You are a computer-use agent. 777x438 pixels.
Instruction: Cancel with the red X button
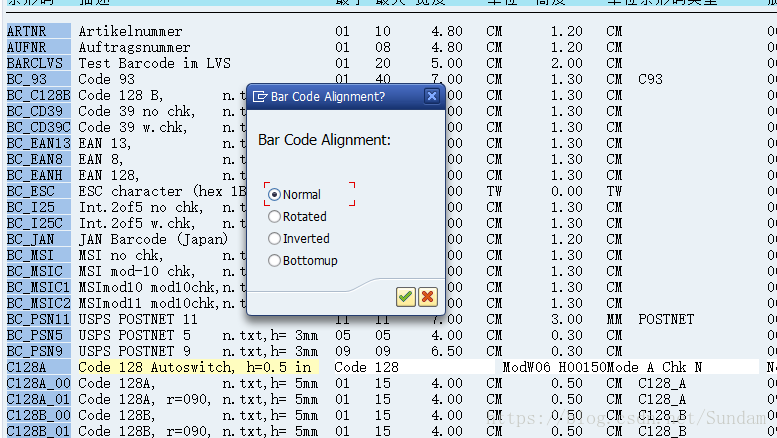tap(428, 297)
